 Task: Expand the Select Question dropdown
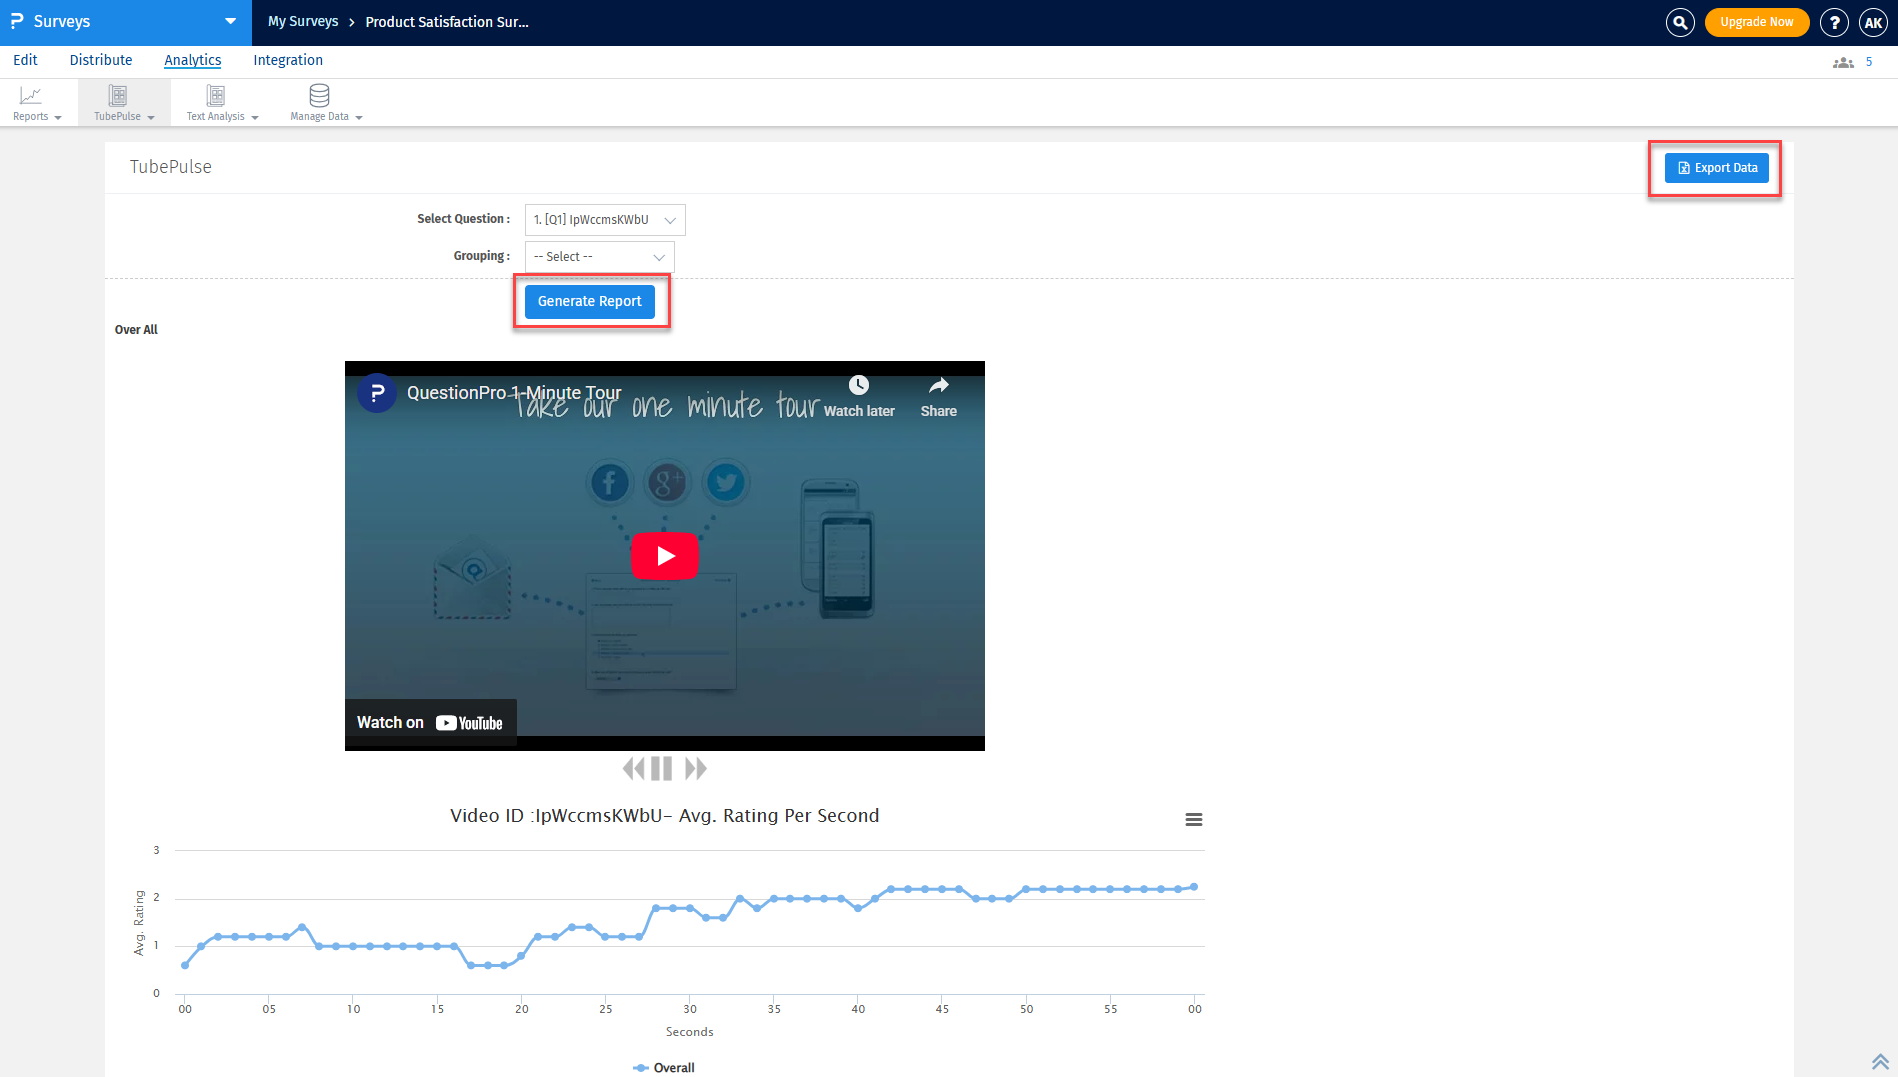(605, 220)
